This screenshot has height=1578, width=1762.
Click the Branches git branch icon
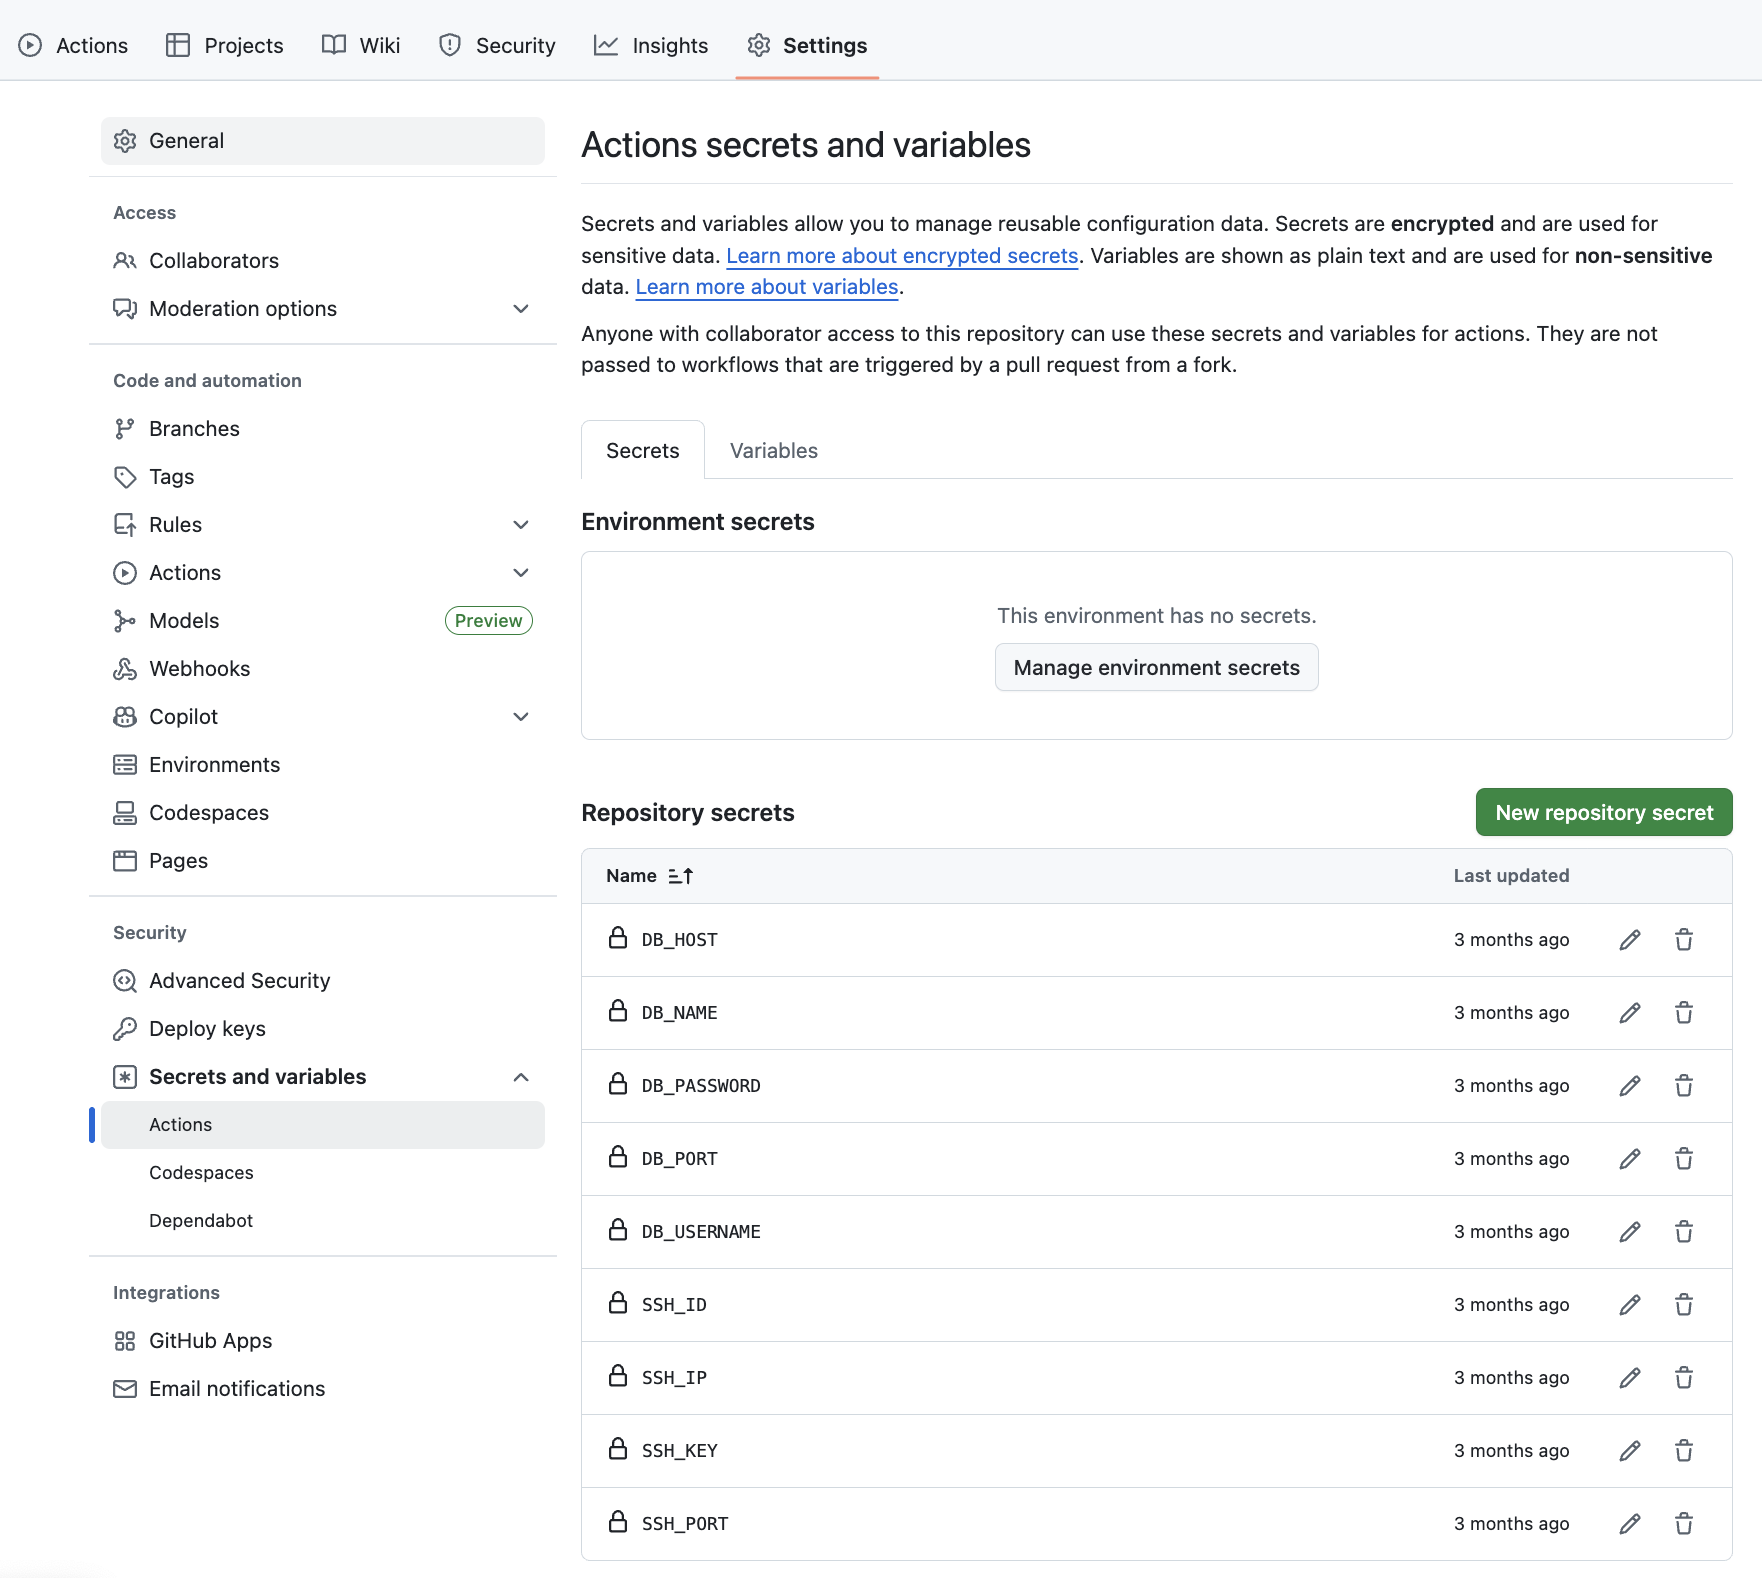(x=125, y=429)
